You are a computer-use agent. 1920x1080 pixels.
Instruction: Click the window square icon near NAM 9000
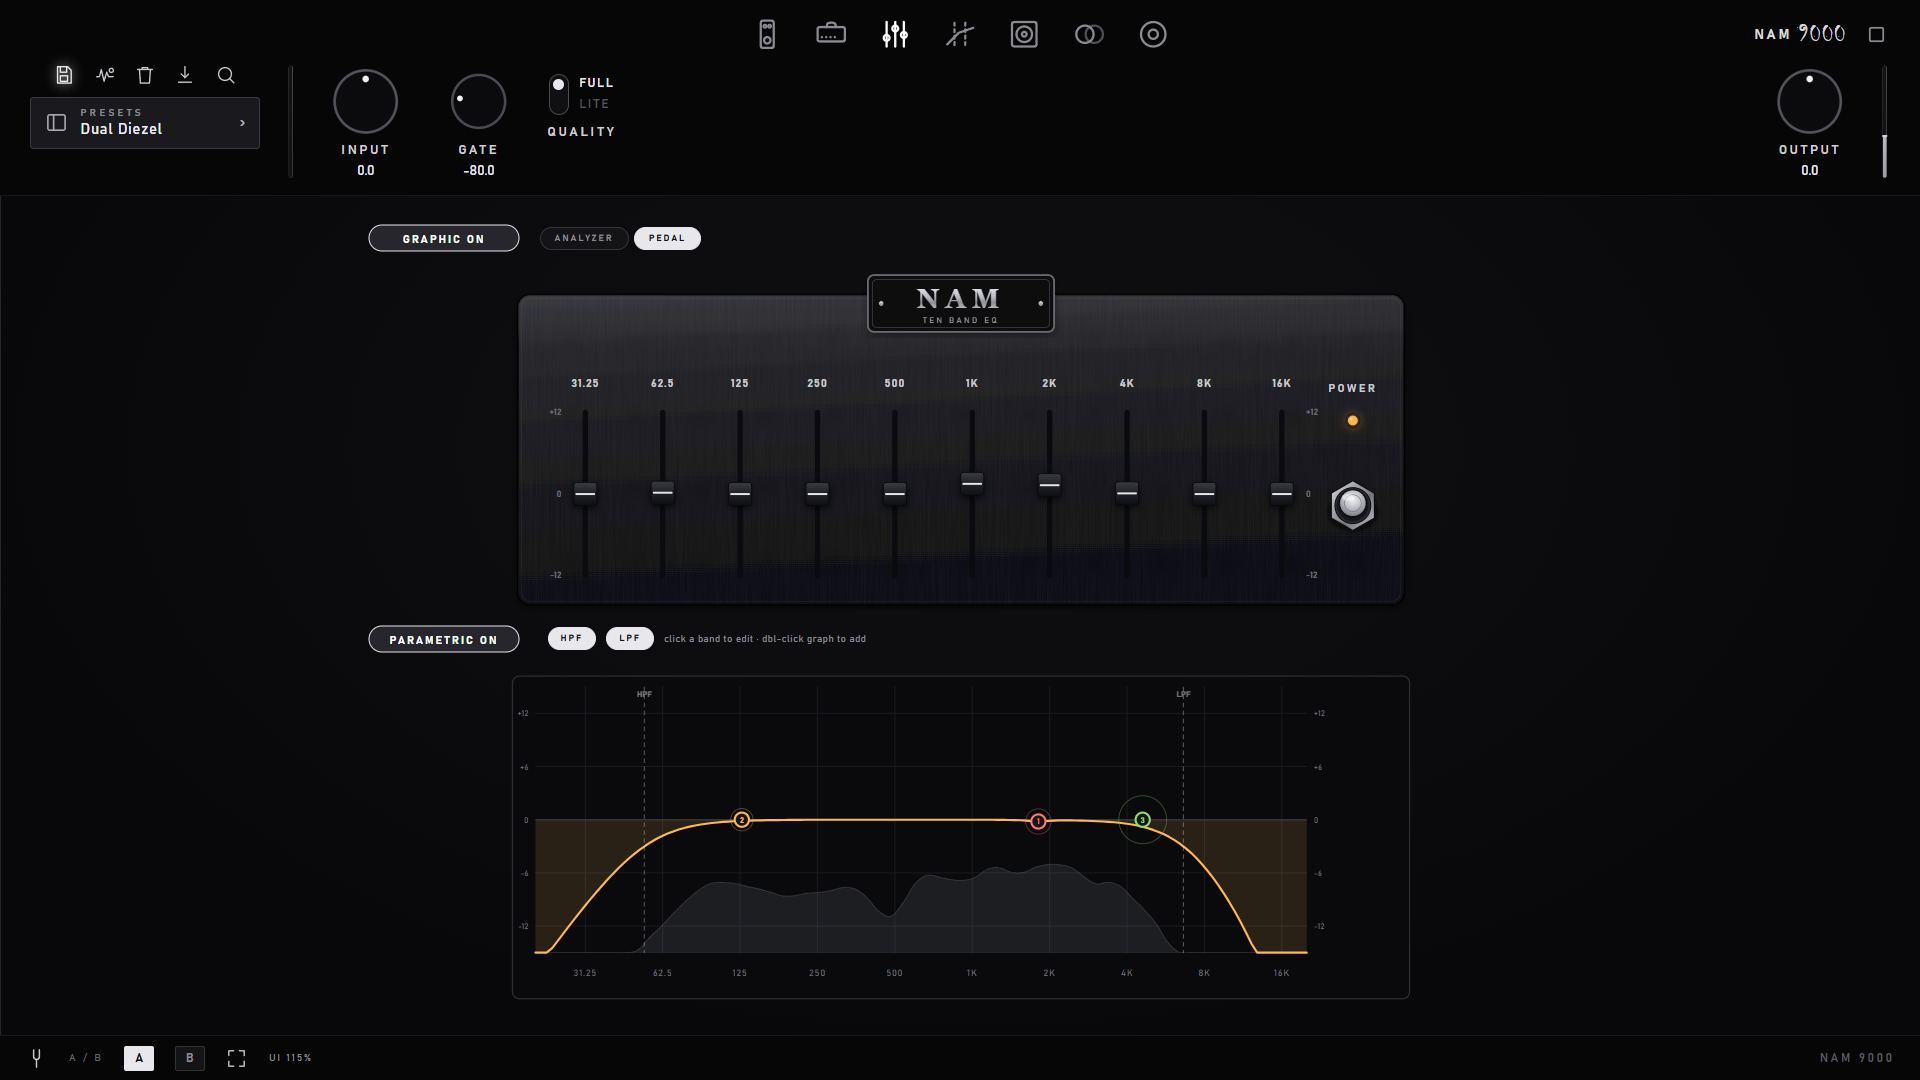coord(1877,35)
